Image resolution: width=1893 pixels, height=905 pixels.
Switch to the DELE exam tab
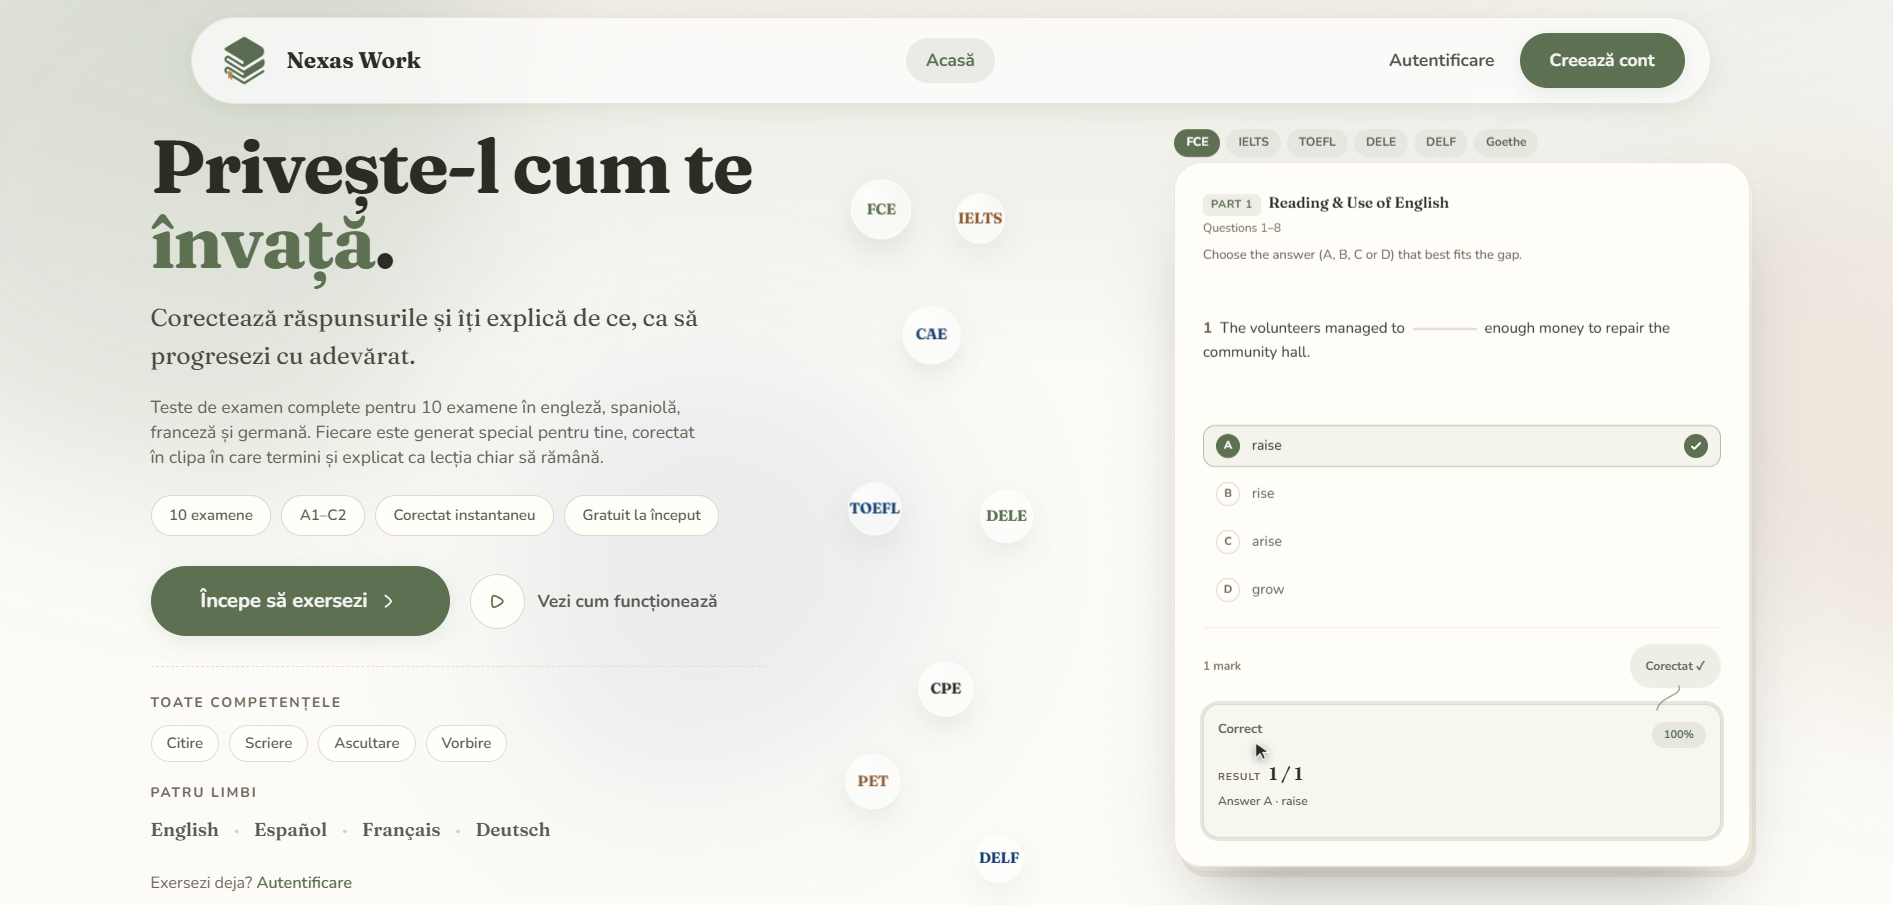click(x=1381, y=142)
